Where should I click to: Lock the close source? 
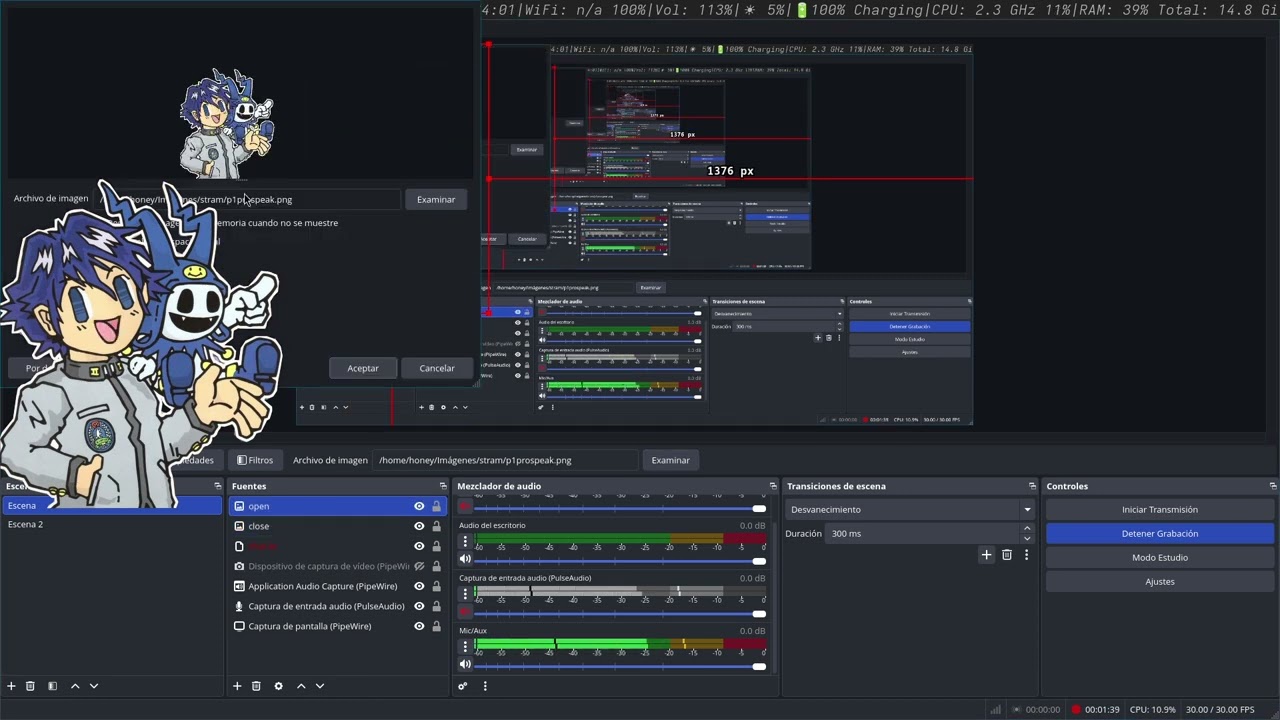[436, 526]
